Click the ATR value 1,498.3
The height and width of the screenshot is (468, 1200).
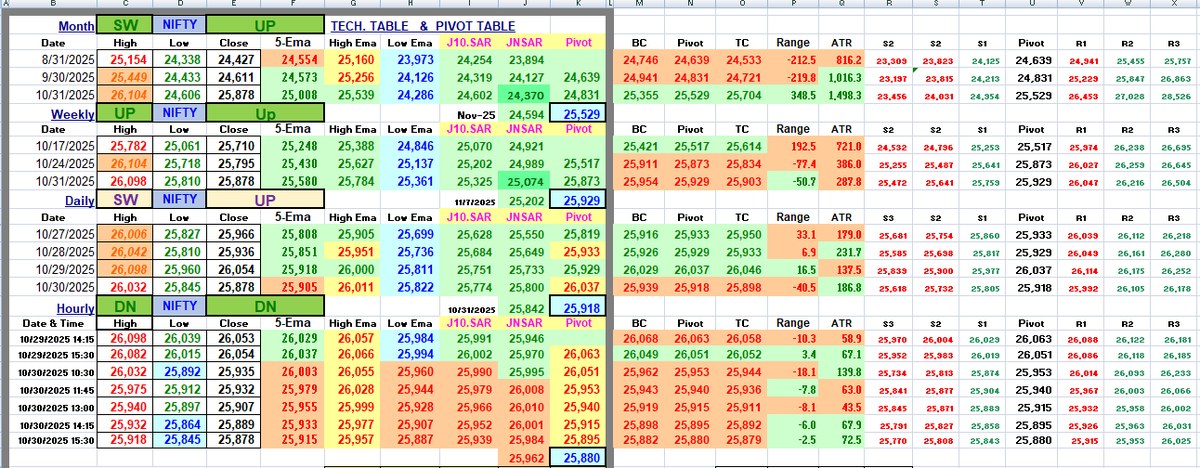[x=844, y=94]
